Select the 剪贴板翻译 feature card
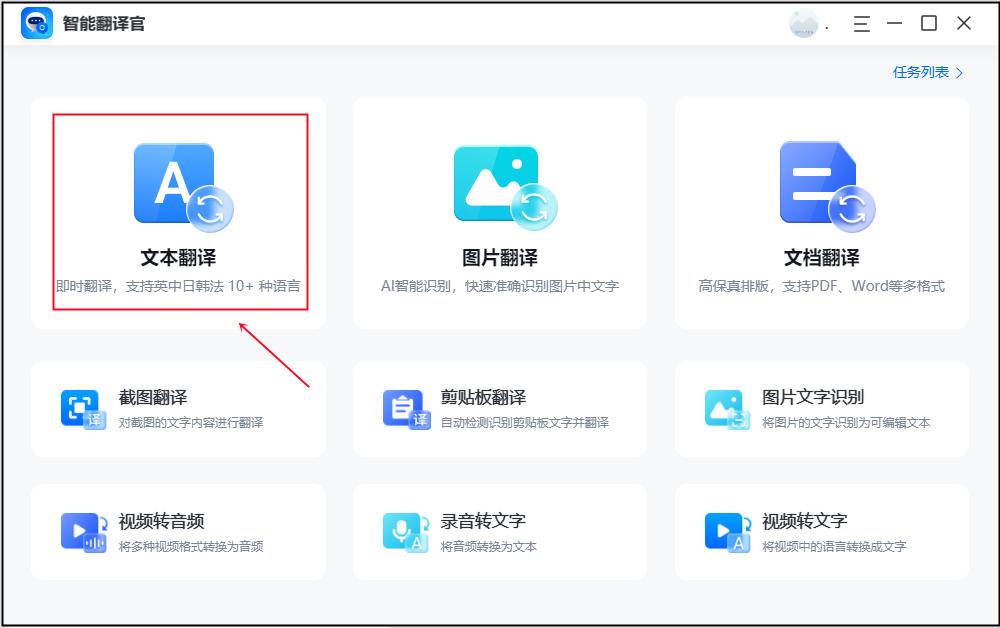This screenshot has height=628, width=1000. 499,408
